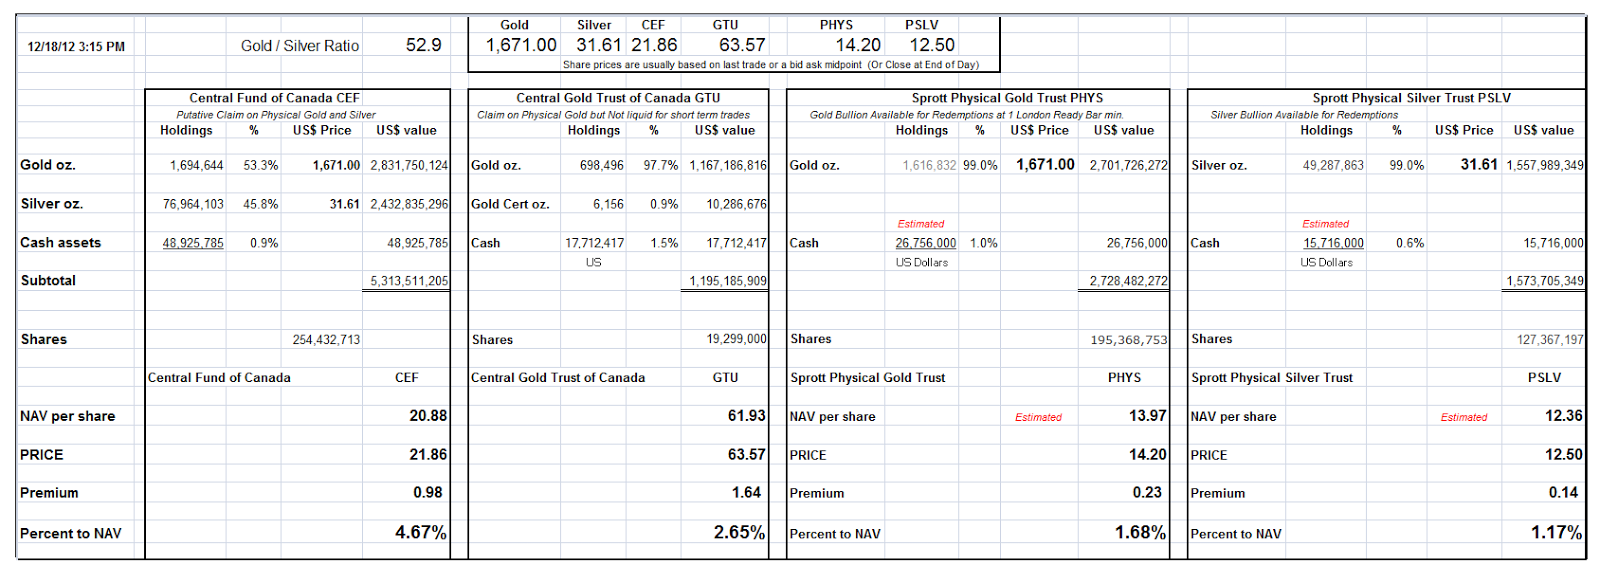The width and height of the screenshot is (1600, 565).
Task: Select PHYS percent to NAV 1.68%
Action: pos(1141,533)
